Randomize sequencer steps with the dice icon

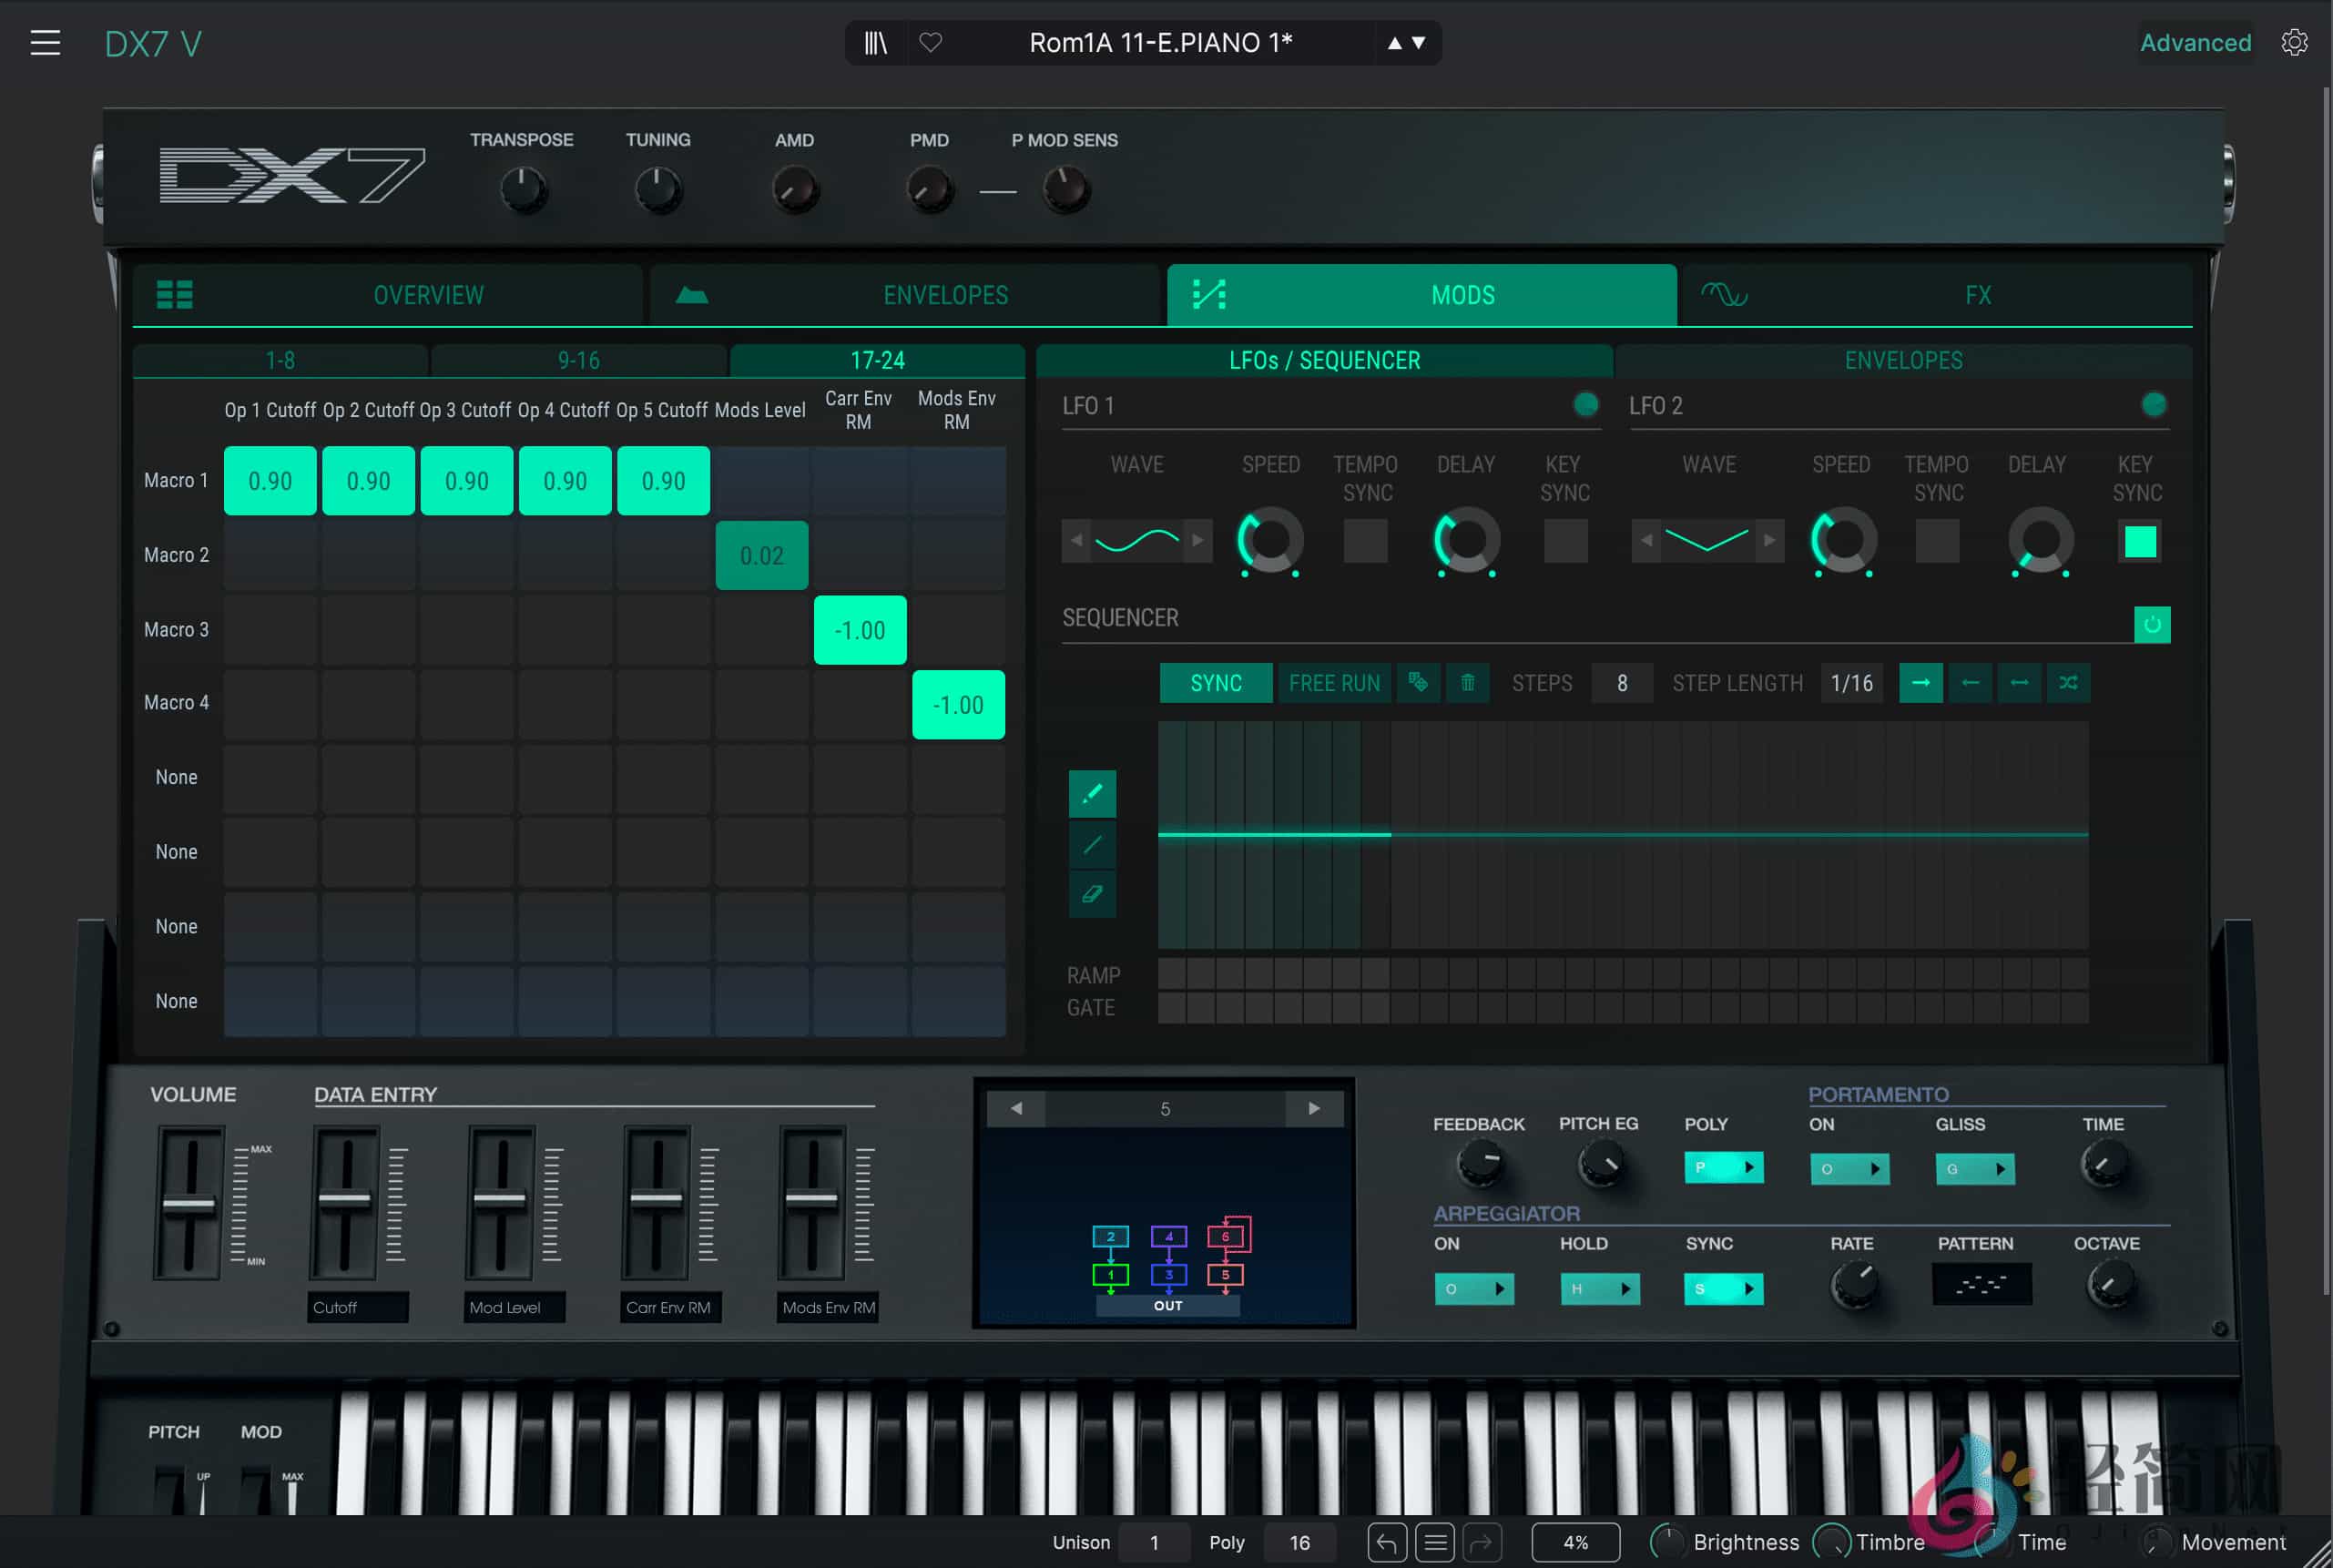coord(1418,683)
